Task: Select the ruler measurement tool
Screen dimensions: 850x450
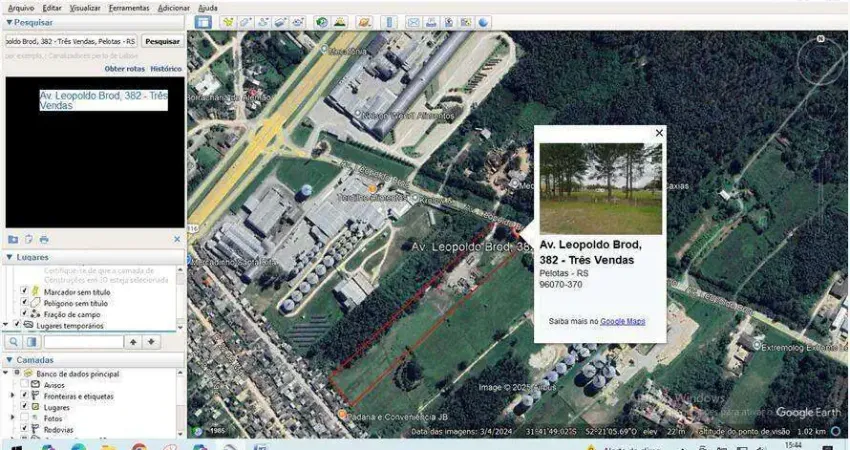Action: [389, 22]
